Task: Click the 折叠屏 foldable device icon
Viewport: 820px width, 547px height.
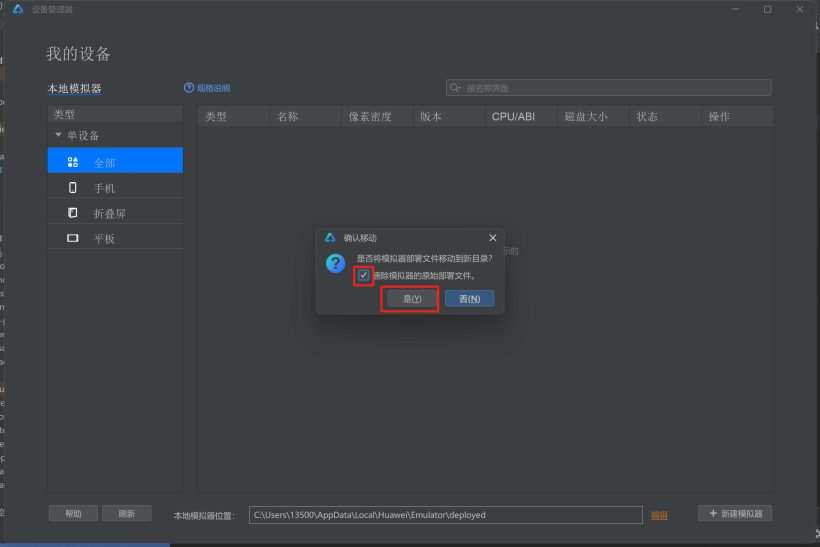Action: click(73, 213)
